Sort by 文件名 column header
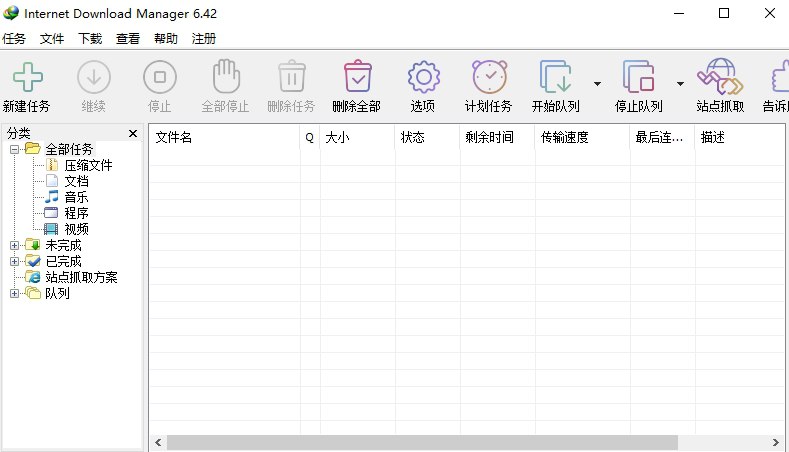Screen dimensions: 789x452 (x=224, y=138)
